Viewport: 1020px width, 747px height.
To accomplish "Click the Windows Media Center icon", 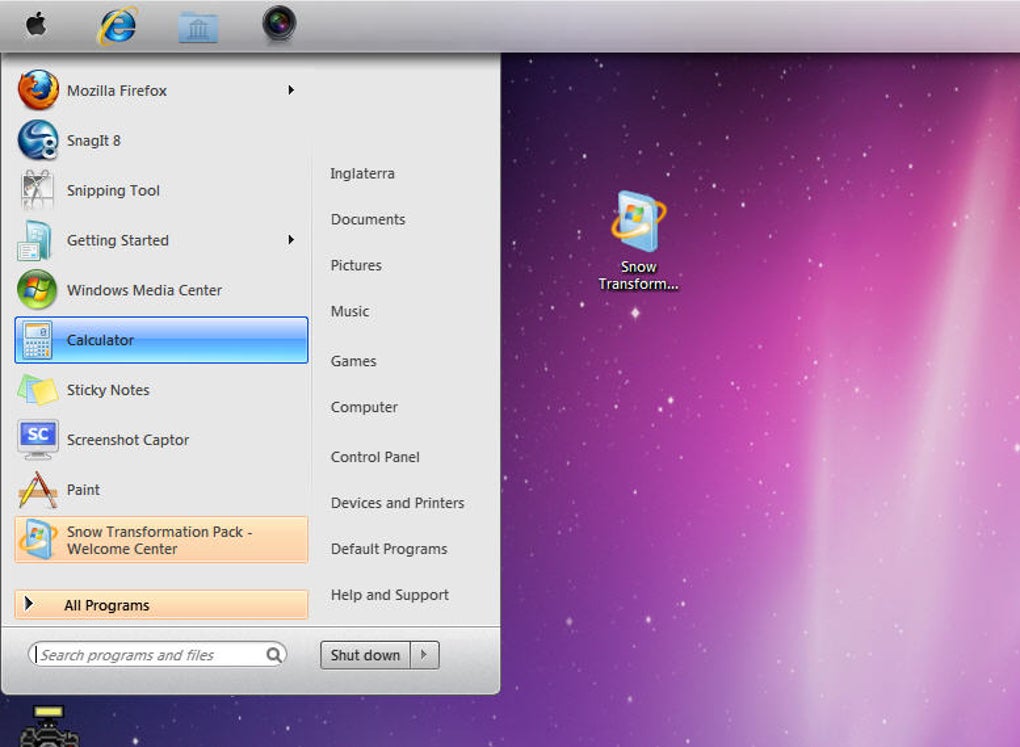I will [37, 290].
